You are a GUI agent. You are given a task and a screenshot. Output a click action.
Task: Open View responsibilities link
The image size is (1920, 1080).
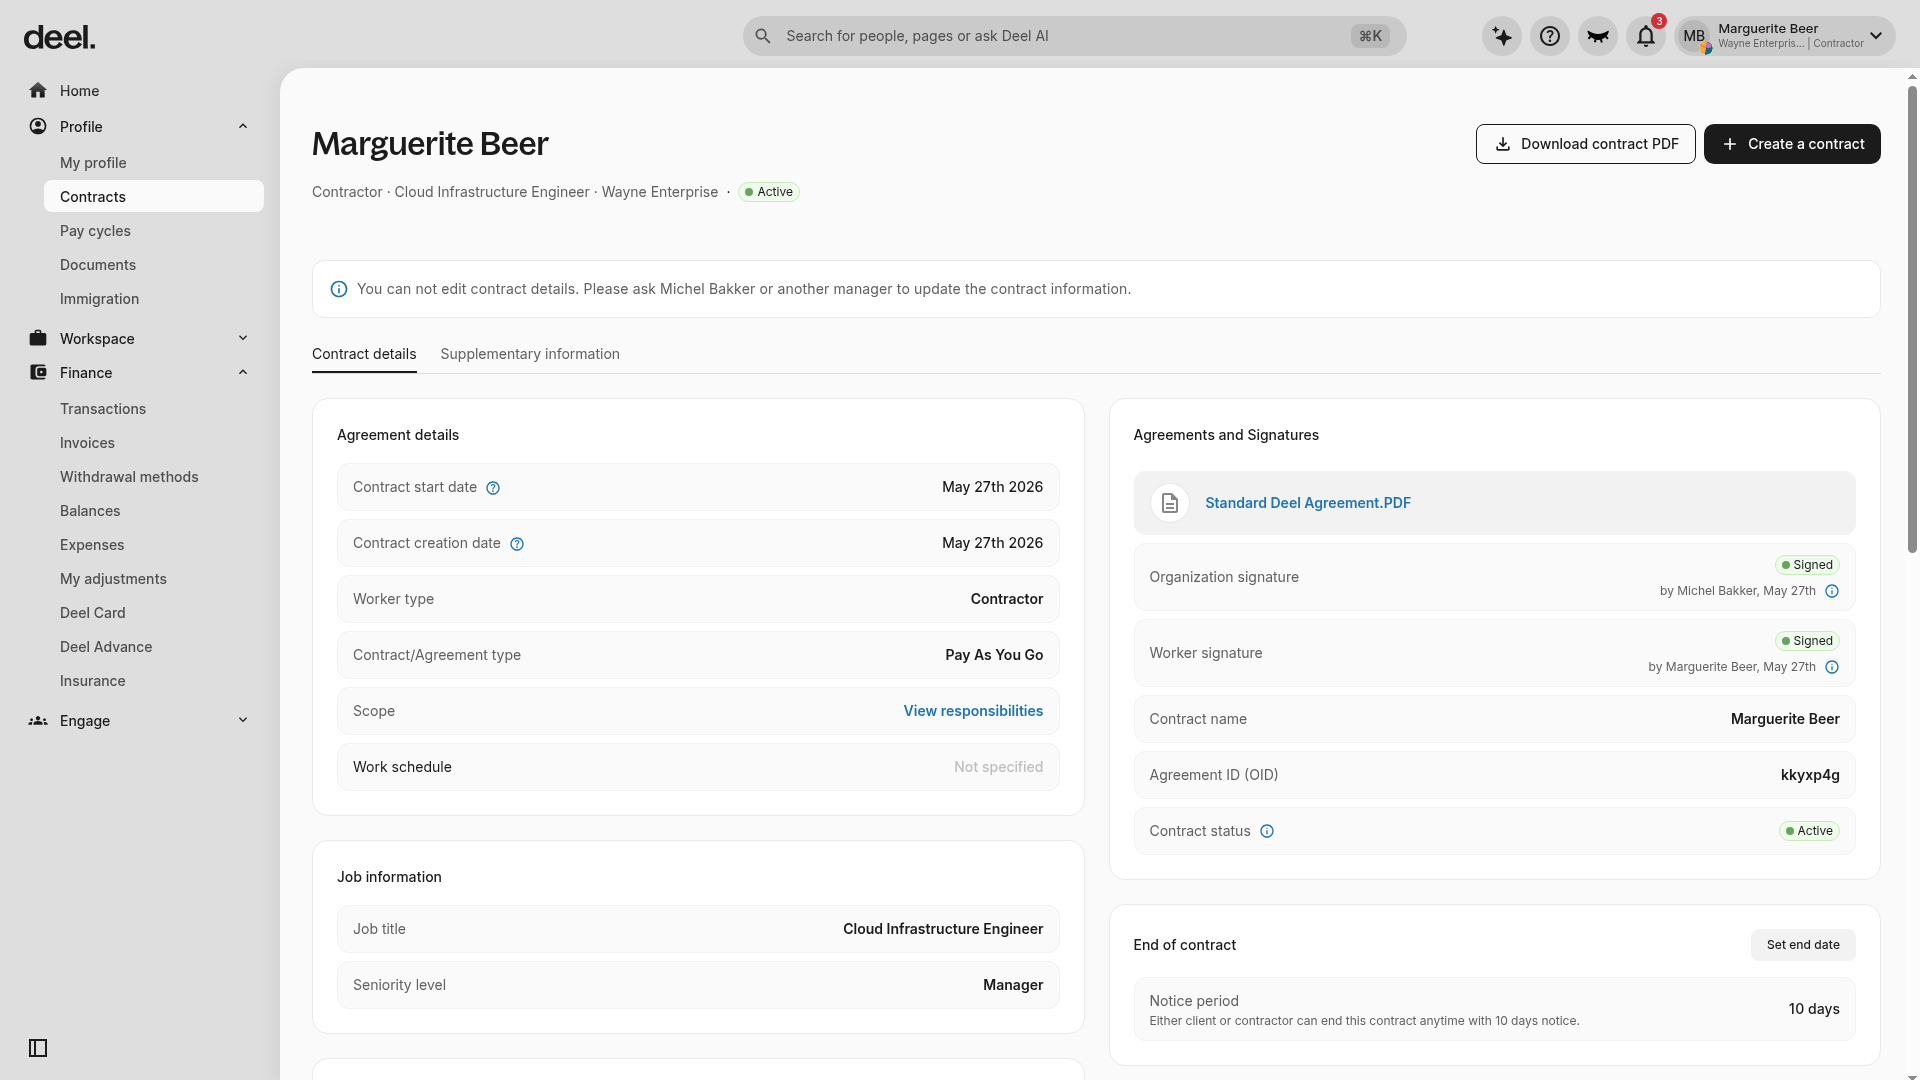[x=973, y=711]
